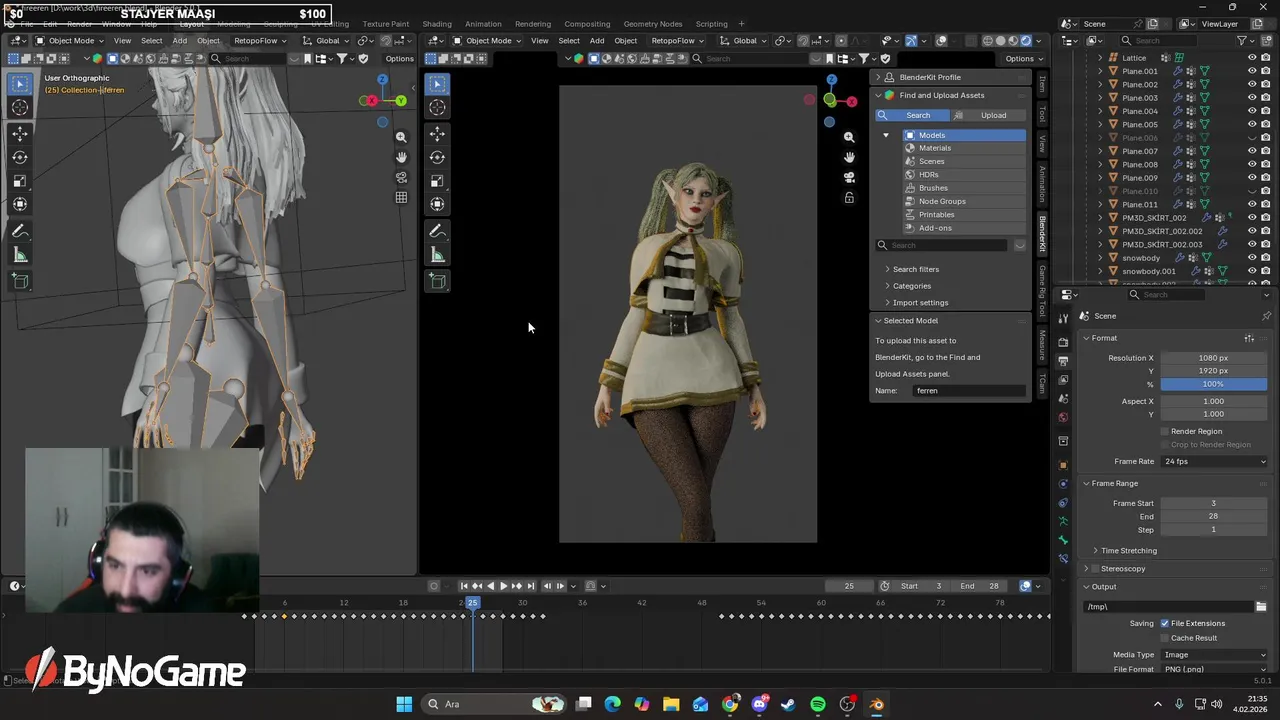Viewport: 1280px width, 720px height.
Task: Expand the Search filters section
Action: [915, 269]
